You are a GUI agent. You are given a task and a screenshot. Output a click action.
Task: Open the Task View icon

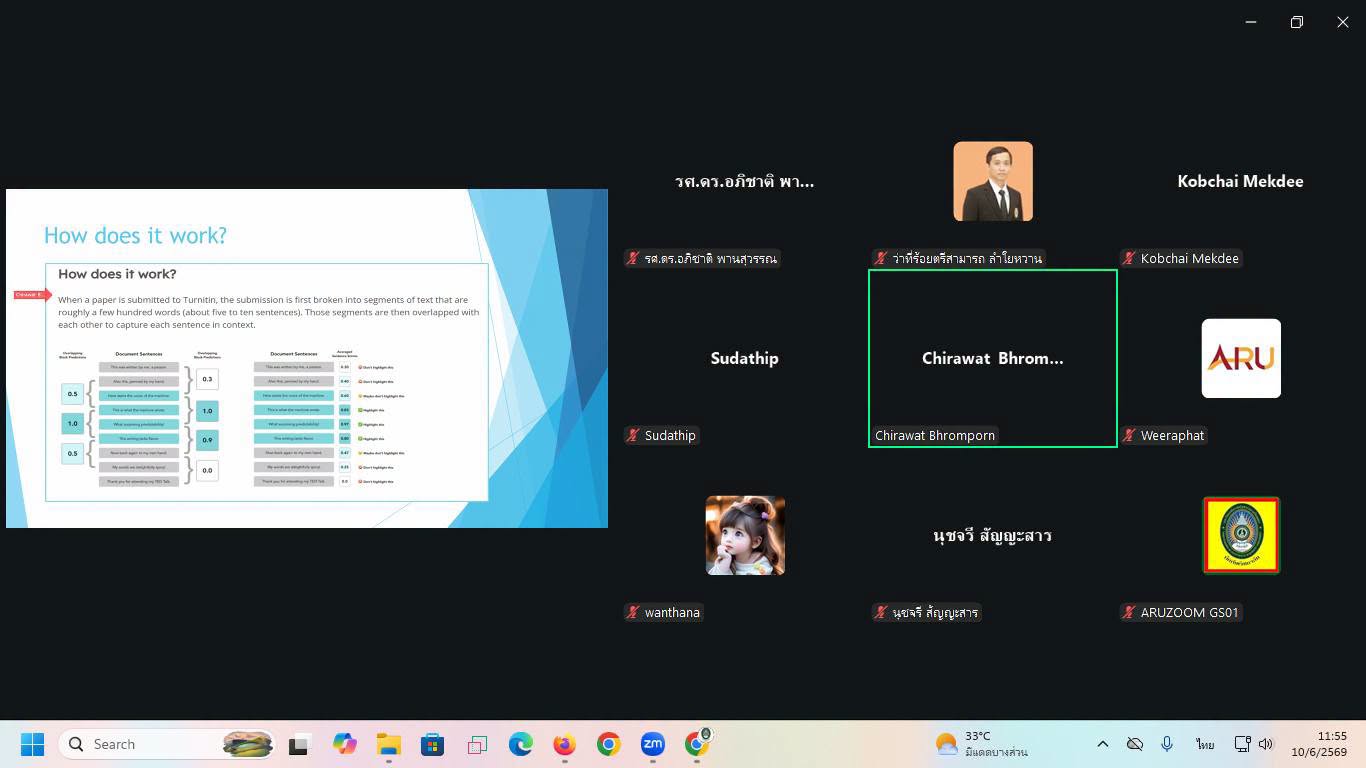click(299, 744)
